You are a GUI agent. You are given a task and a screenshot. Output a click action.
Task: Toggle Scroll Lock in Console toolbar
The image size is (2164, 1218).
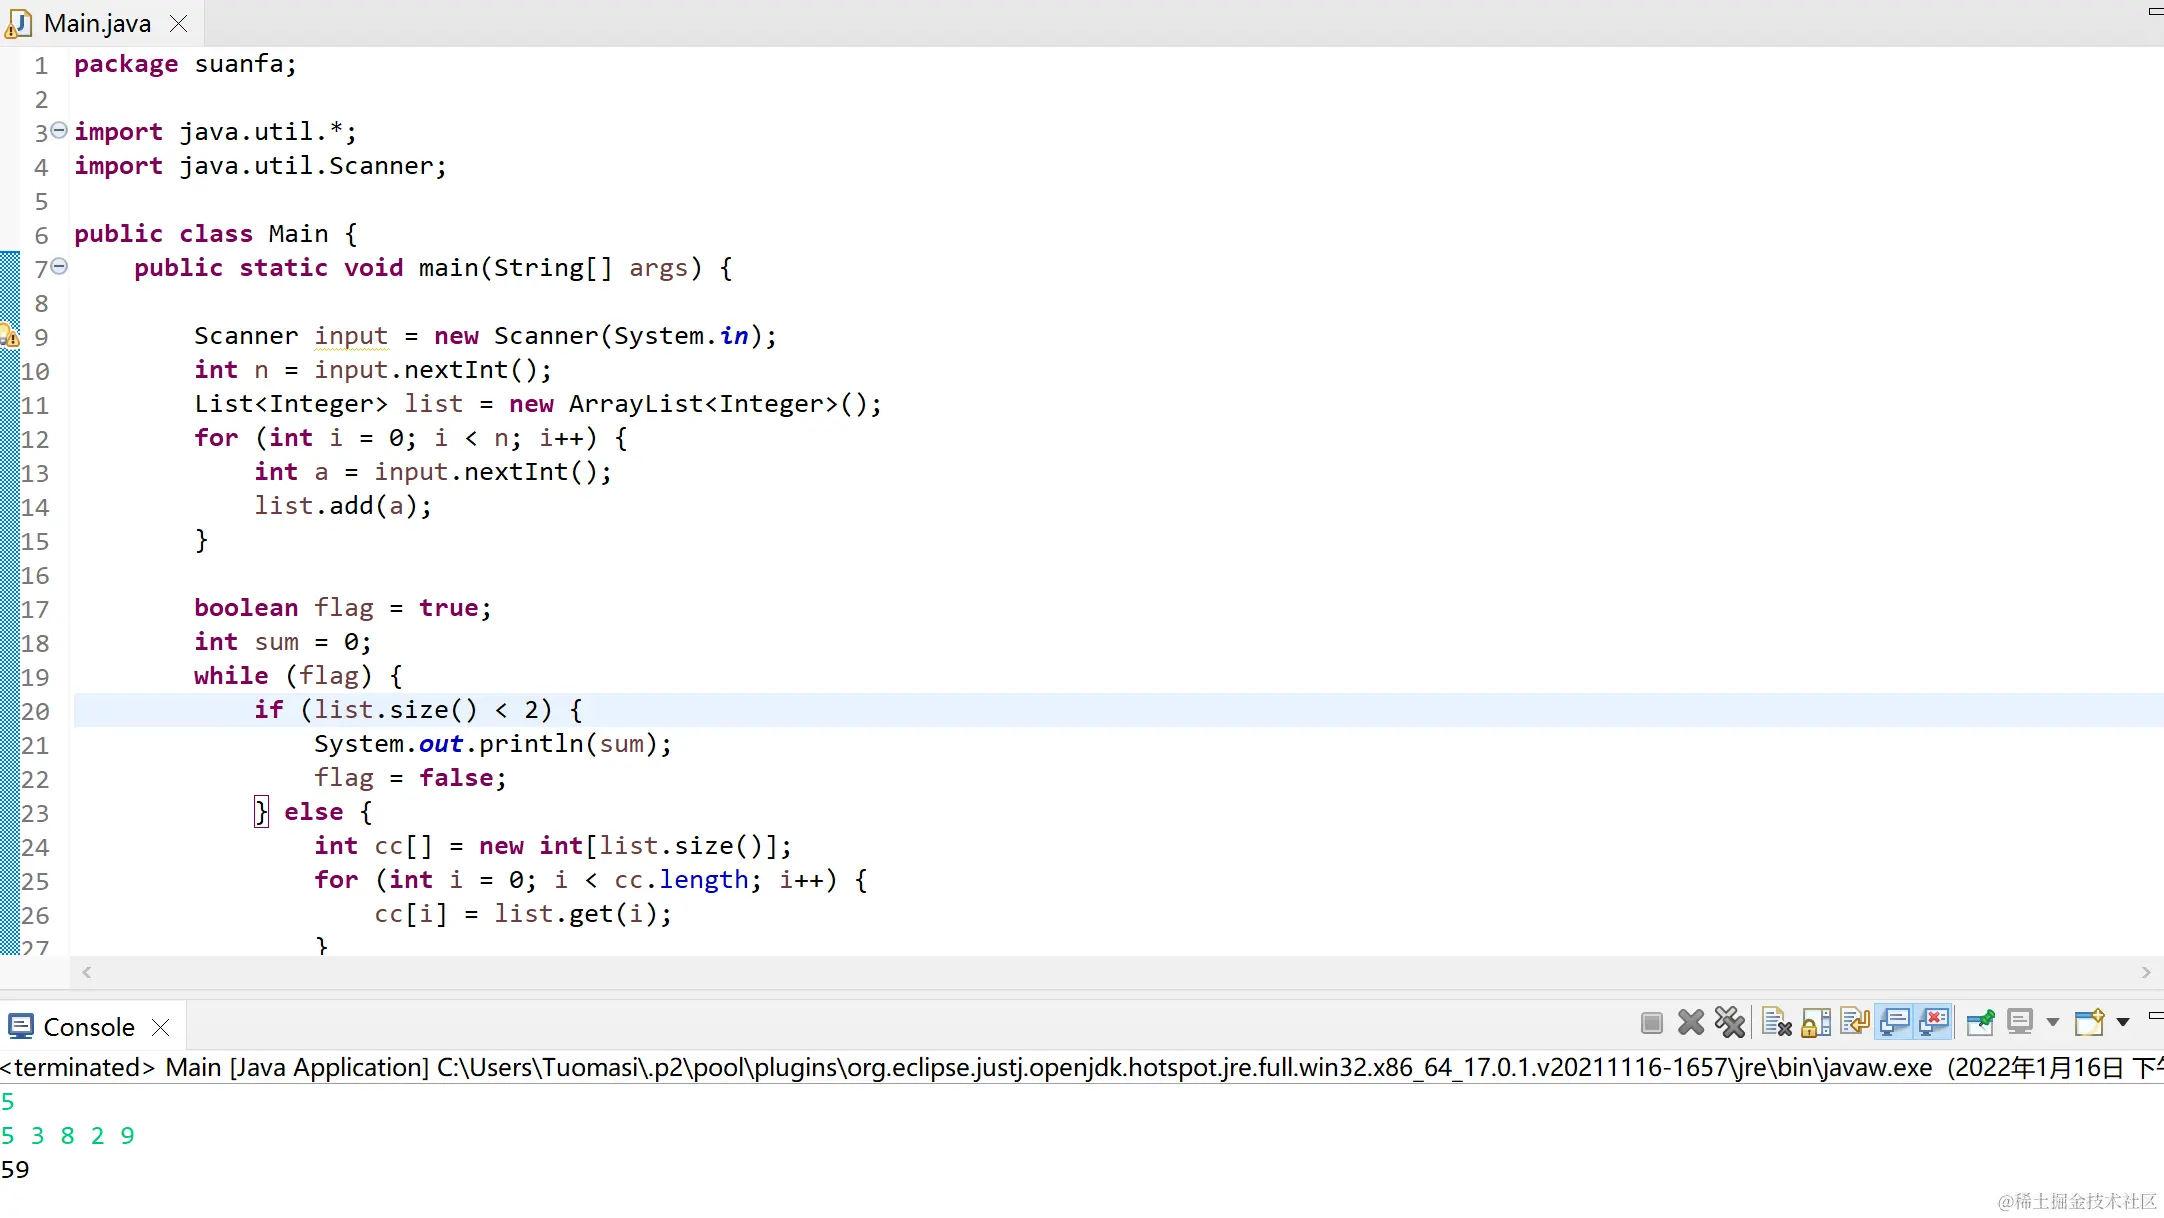pos(1816,1023)
